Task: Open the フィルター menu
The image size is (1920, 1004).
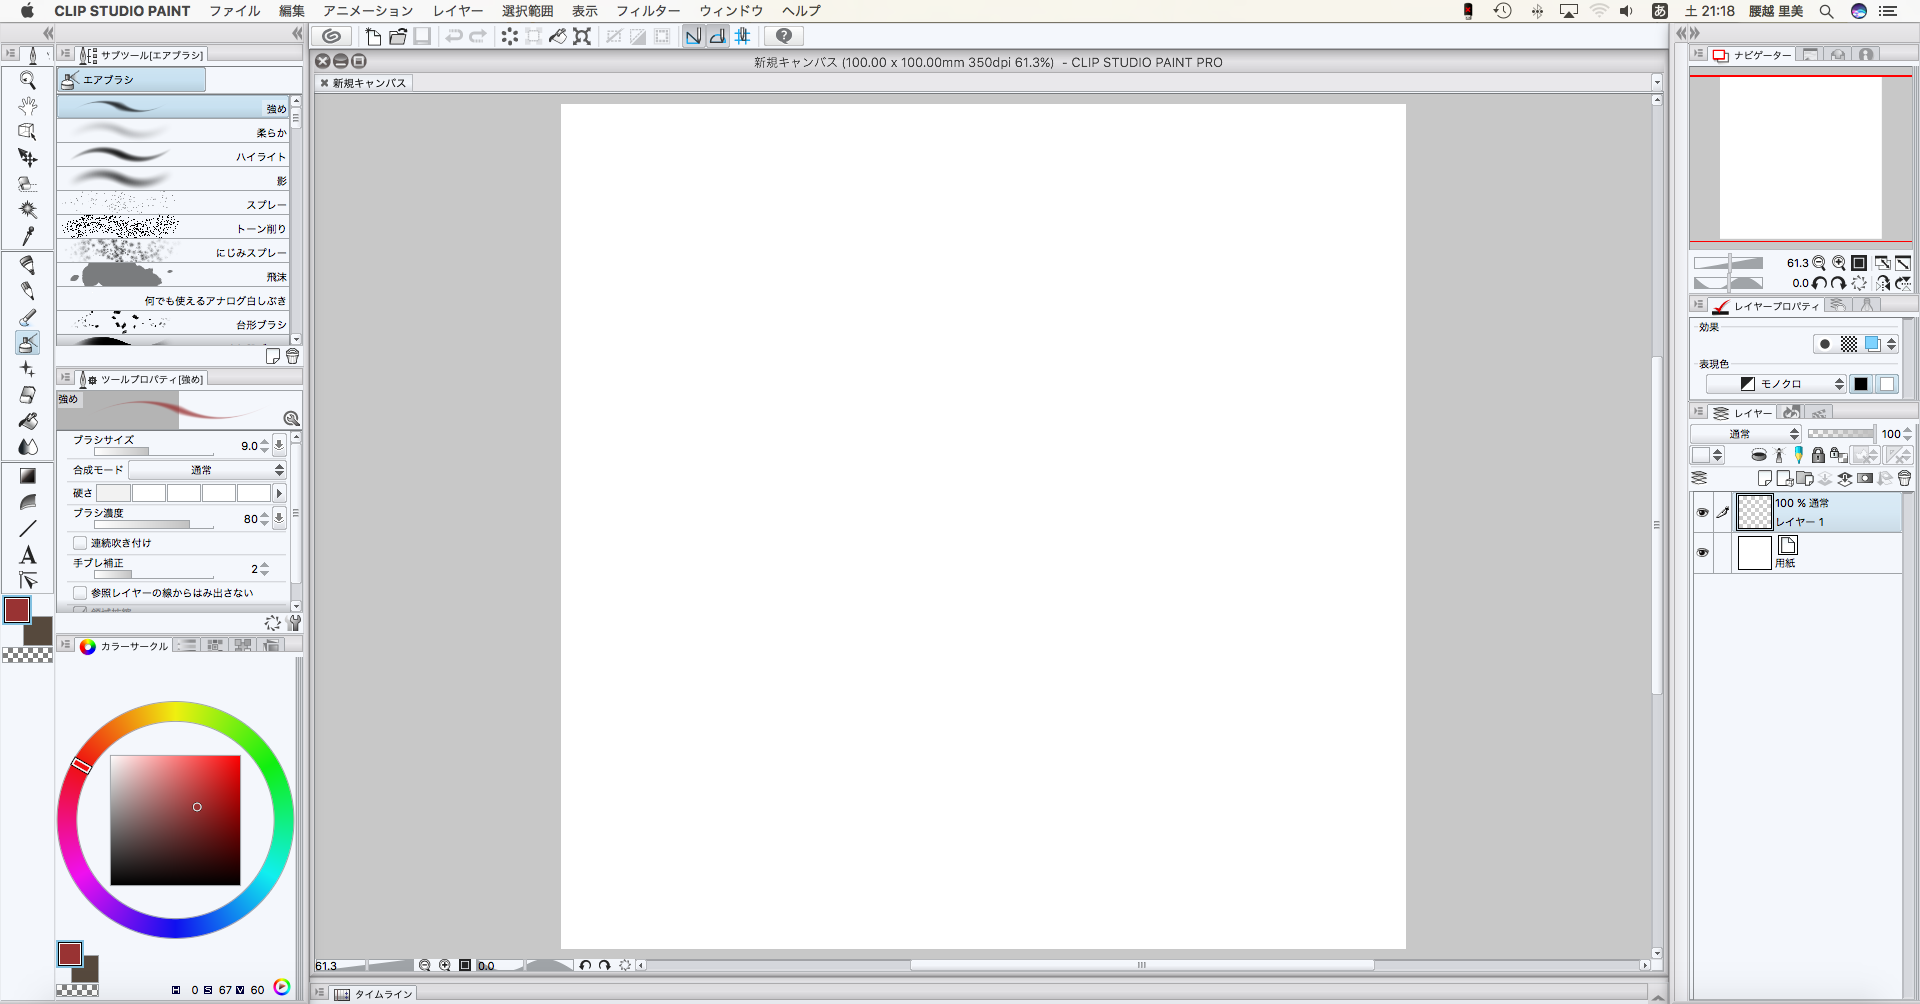Action: point(648,11)
